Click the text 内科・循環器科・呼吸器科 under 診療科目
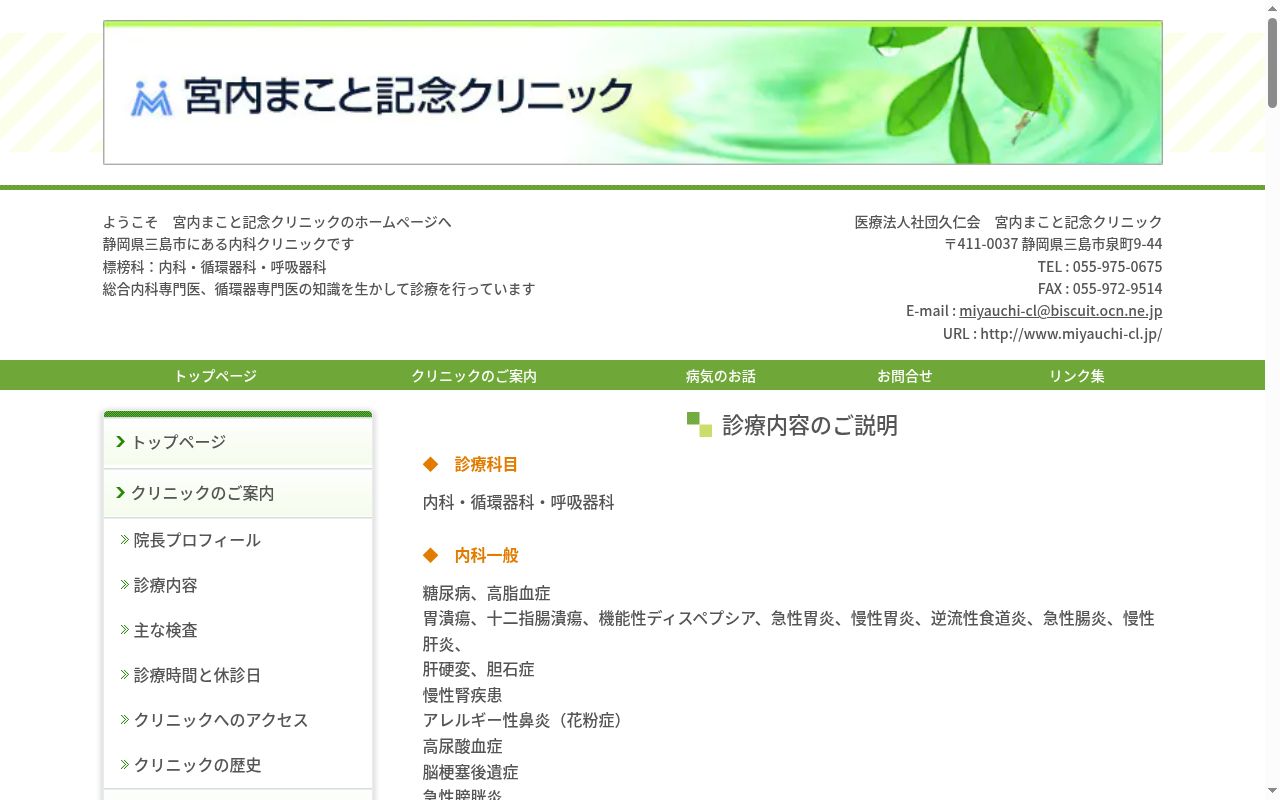 pos(519,502)
